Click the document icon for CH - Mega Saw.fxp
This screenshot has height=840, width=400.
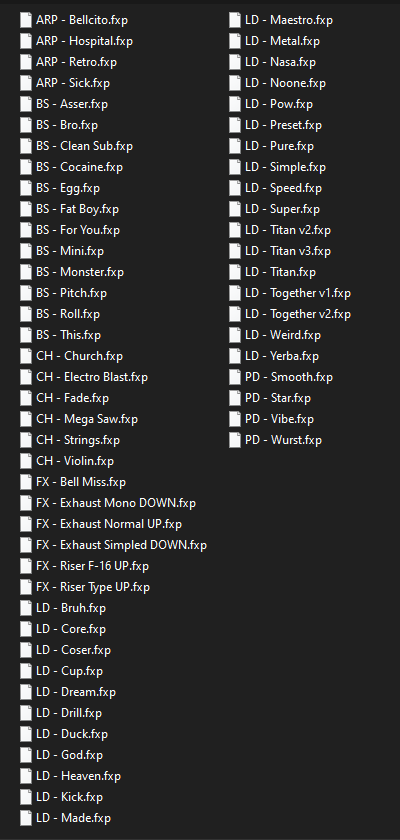[x=26, y=419]
